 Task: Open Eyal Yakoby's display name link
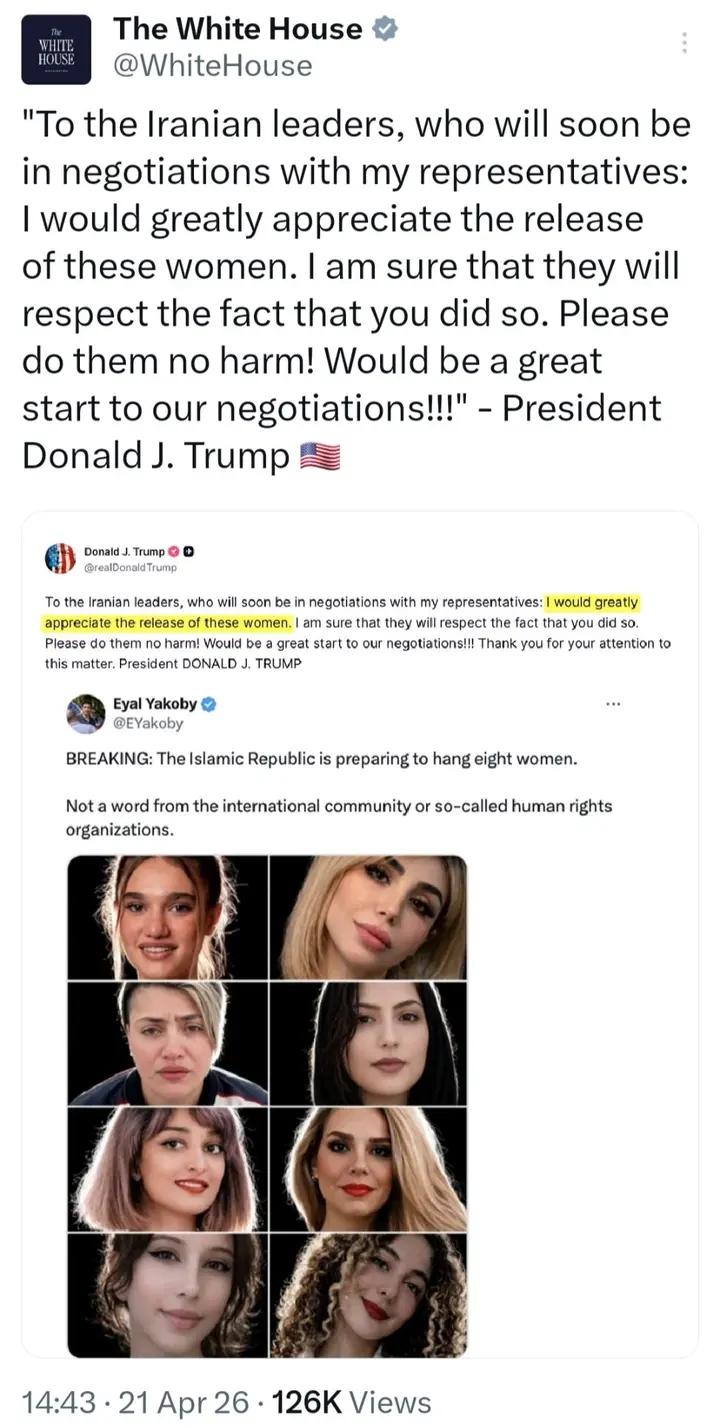[x=155, y=704]
